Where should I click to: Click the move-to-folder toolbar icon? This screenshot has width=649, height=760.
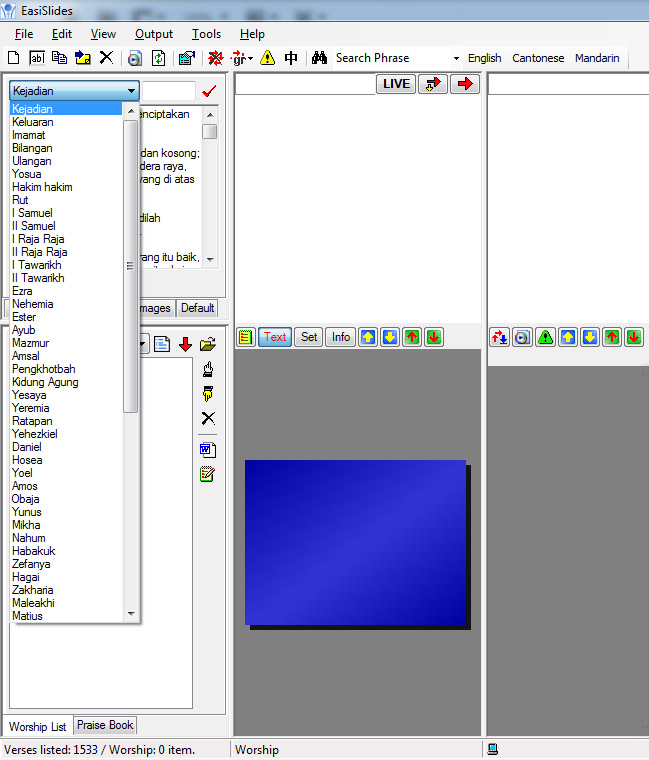(83, 58)
